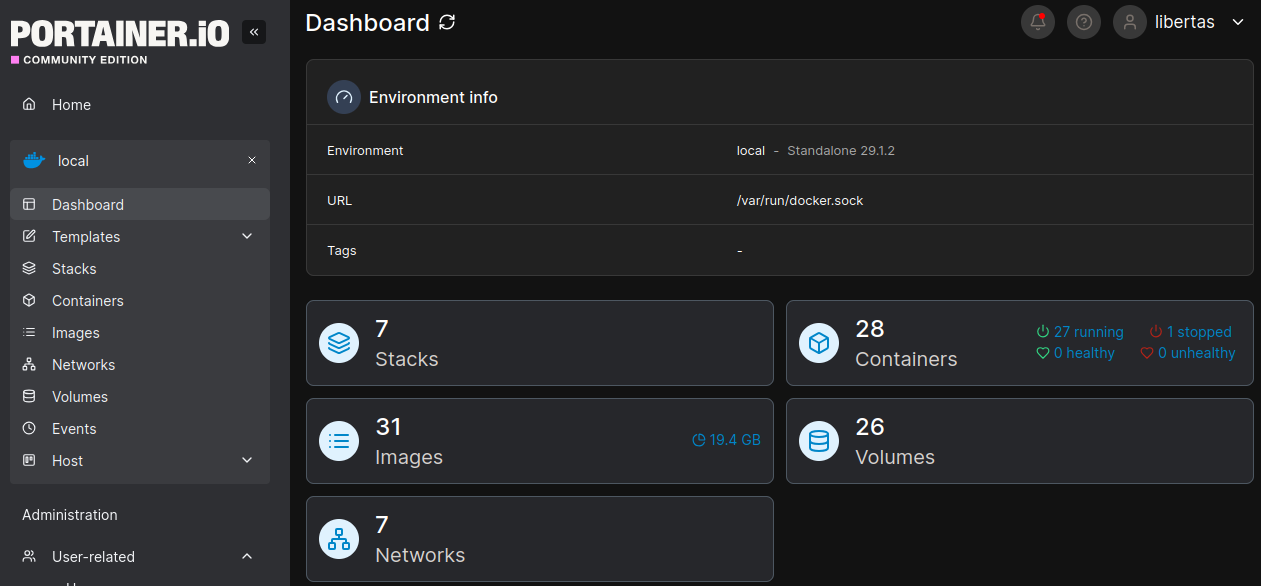Click the Networks widget icon

(339, 539)
